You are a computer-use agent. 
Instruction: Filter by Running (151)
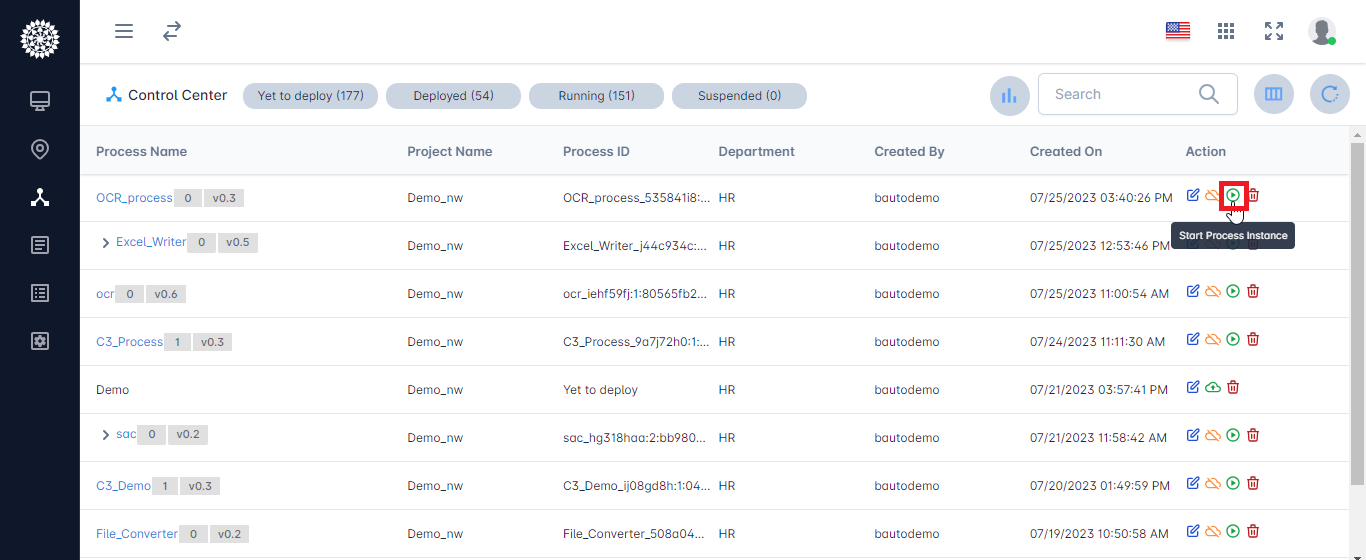pos(596,96)
